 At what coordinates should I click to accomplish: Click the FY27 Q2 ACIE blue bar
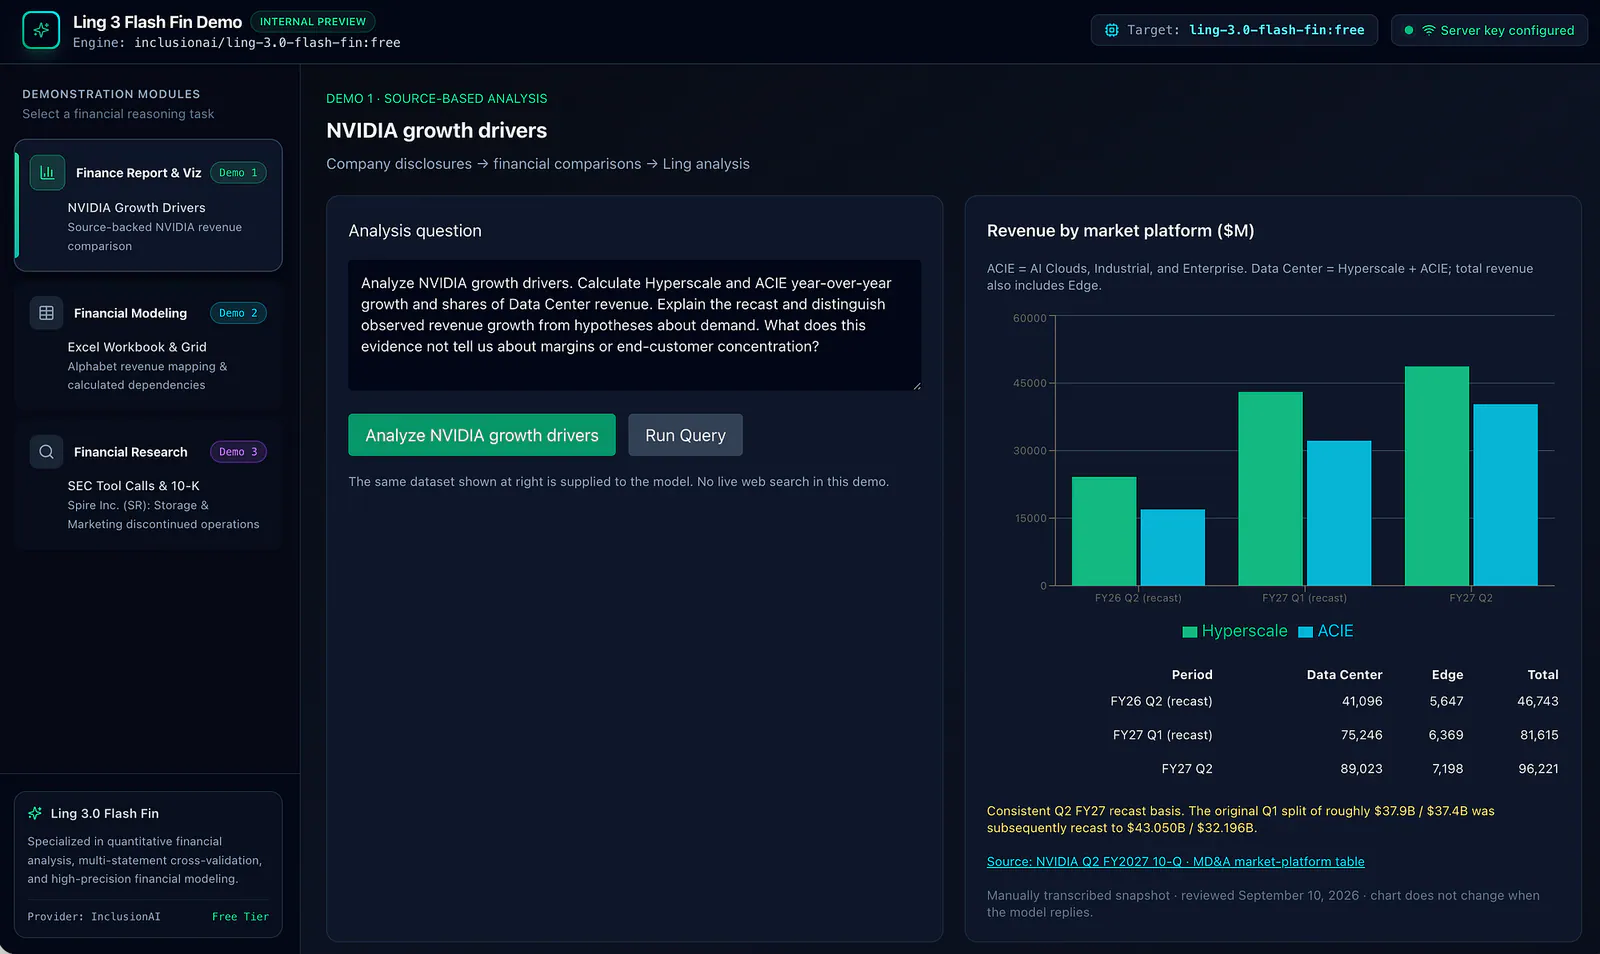point(1505,495)
